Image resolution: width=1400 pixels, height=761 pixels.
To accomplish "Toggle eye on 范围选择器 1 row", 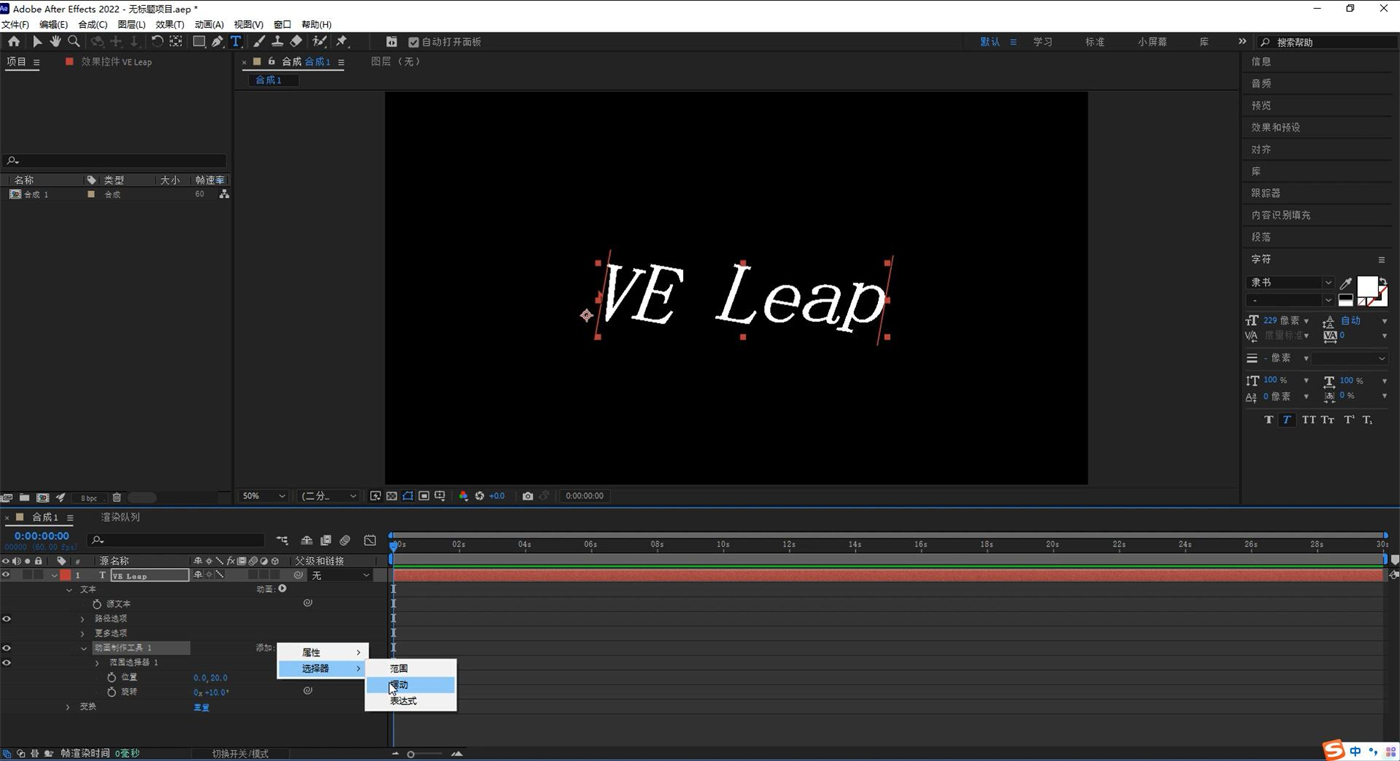I will coord(6,663).
